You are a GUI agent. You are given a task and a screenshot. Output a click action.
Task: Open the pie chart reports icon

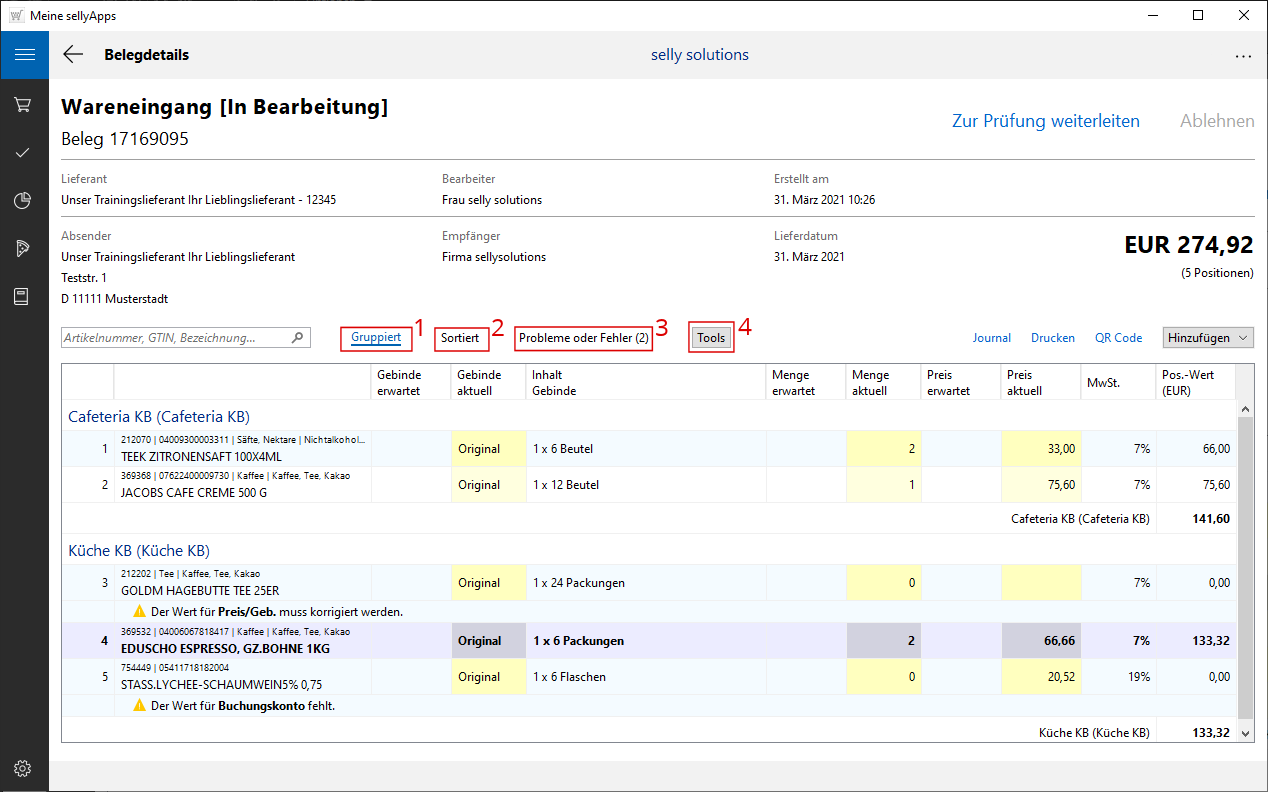point(24,201)
